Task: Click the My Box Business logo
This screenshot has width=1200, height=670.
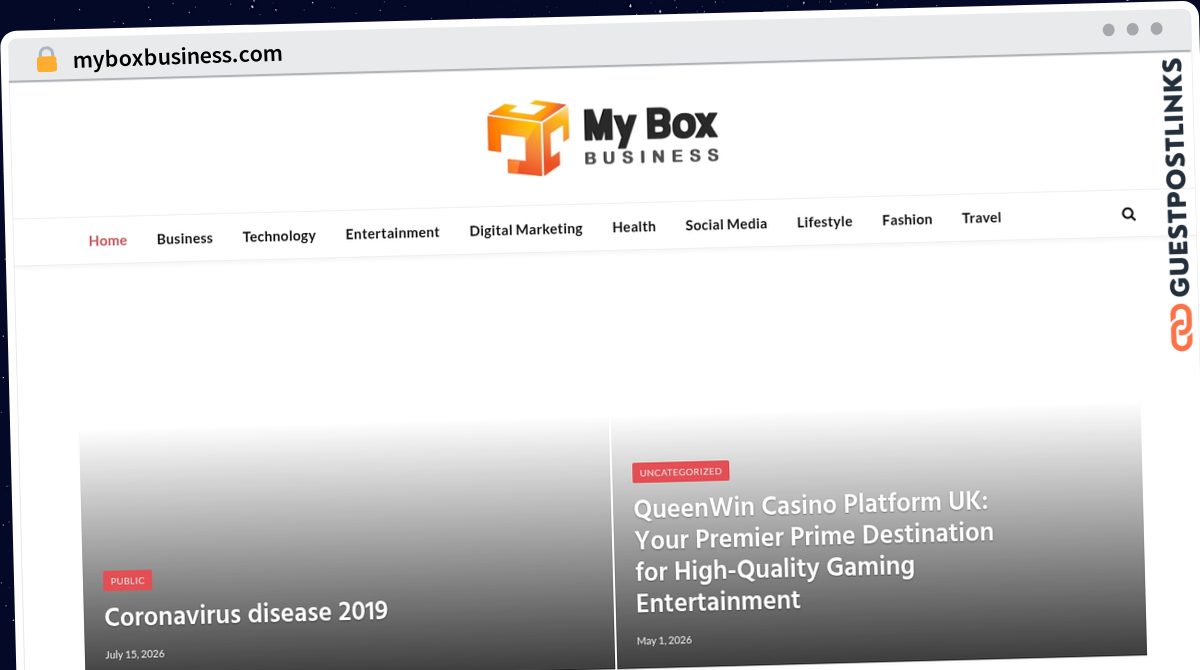Action: click(x=603, y=137)
